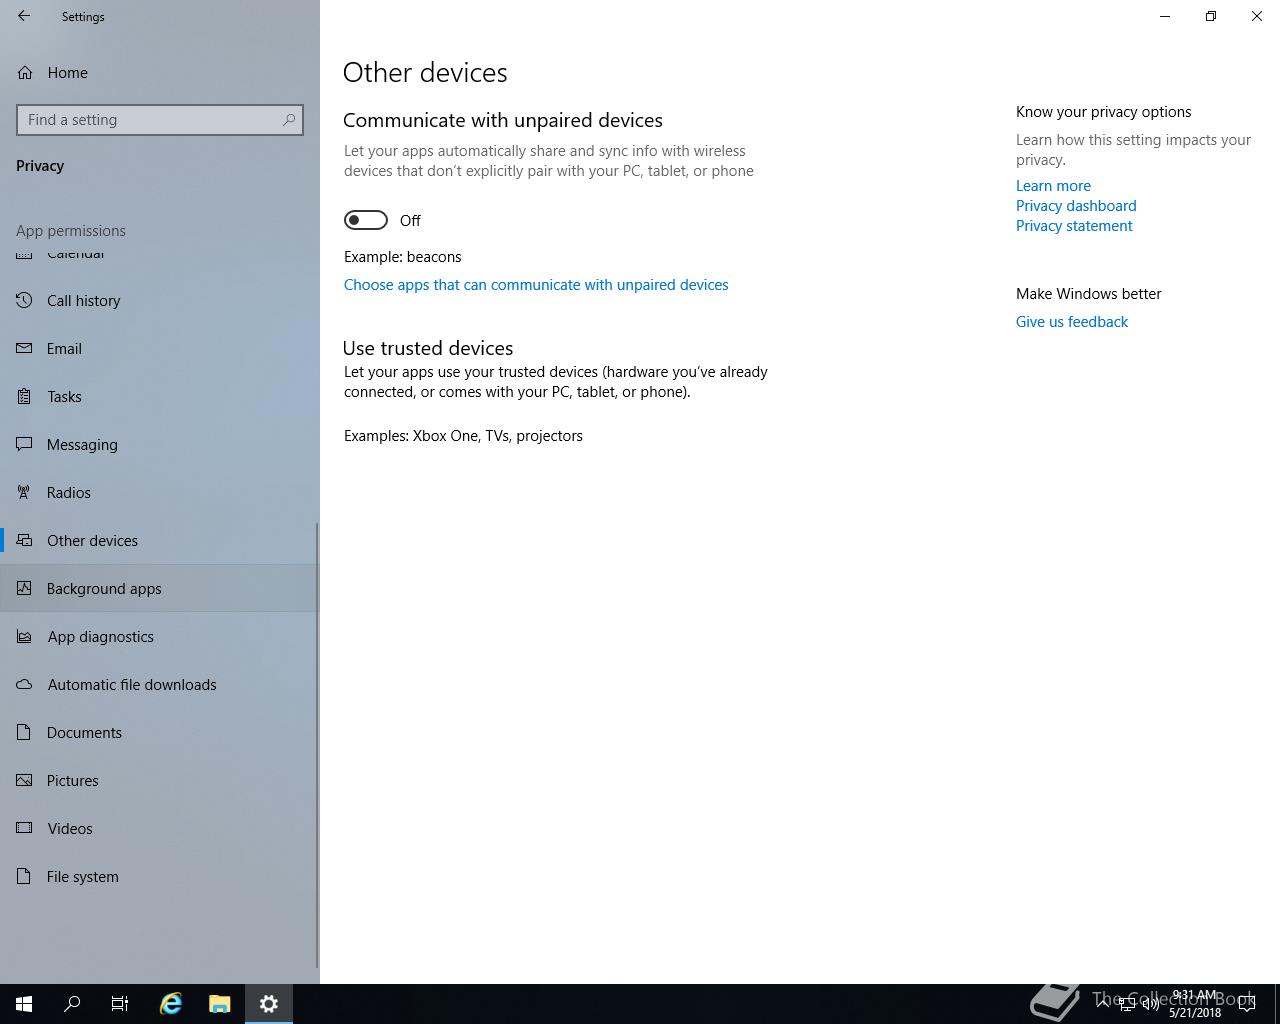Go back using the Settings back arrow
Image resolution: width=1280 pixels, height=1024 pixels.
click(24, 16)
